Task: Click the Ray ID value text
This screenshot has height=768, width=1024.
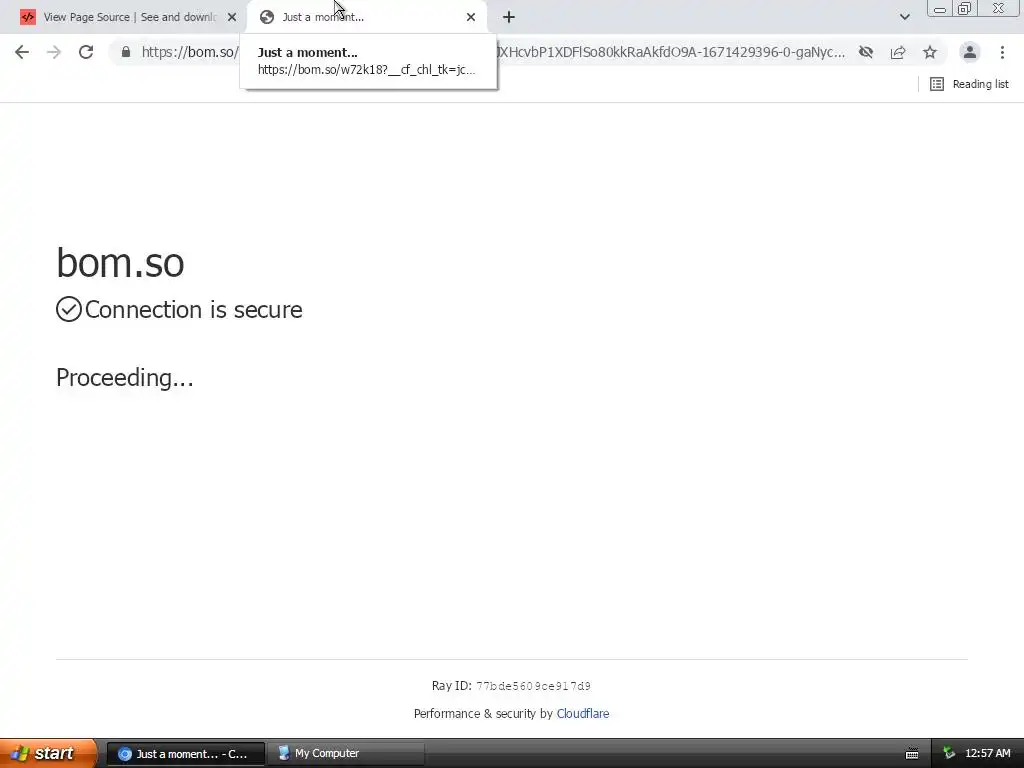Action: (534, 686)
